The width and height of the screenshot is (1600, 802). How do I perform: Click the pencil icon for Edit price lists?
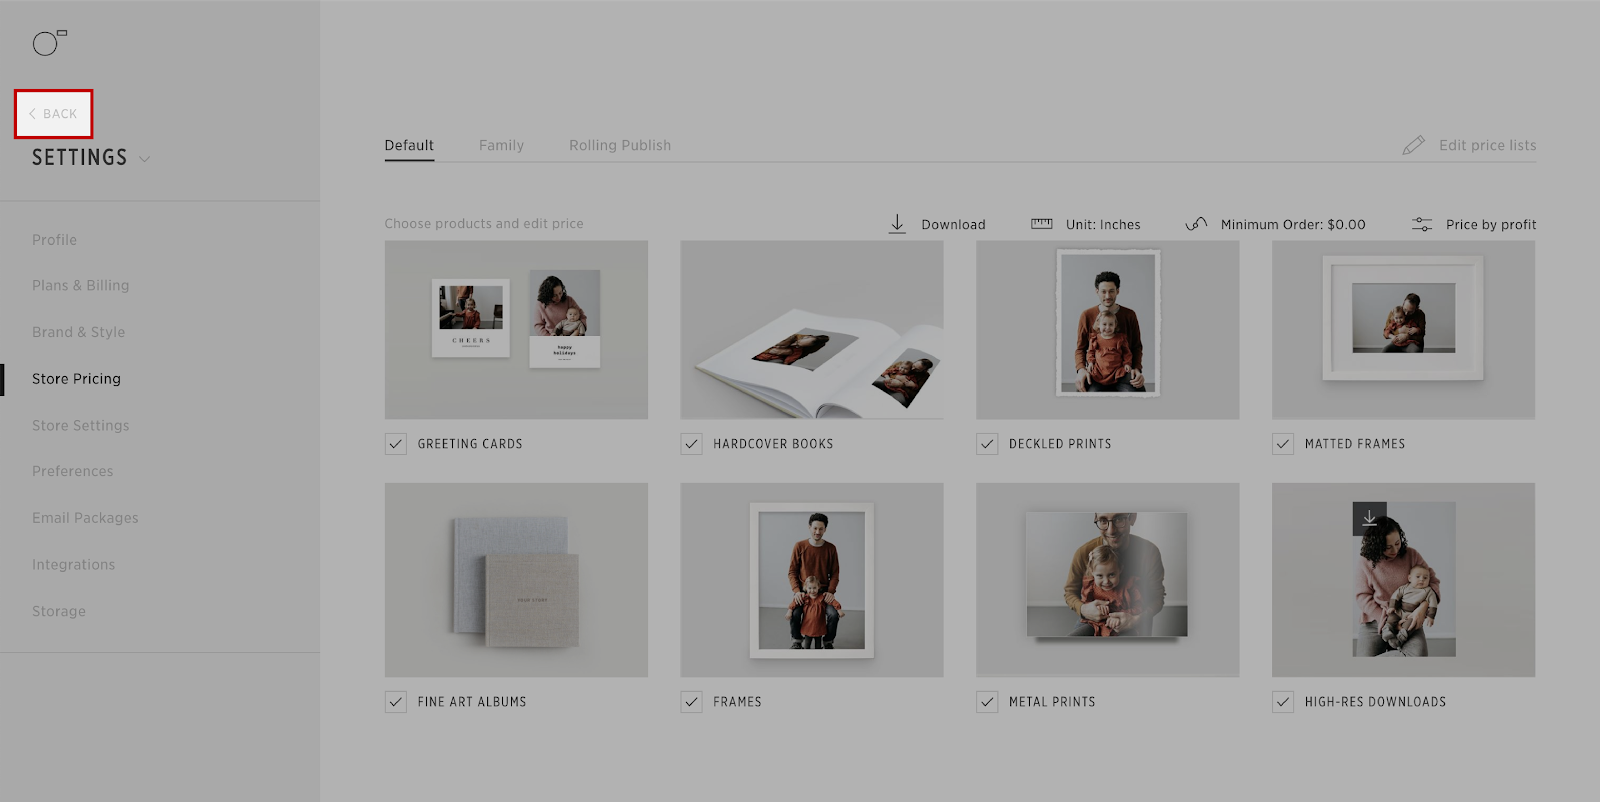[1413, 145]
